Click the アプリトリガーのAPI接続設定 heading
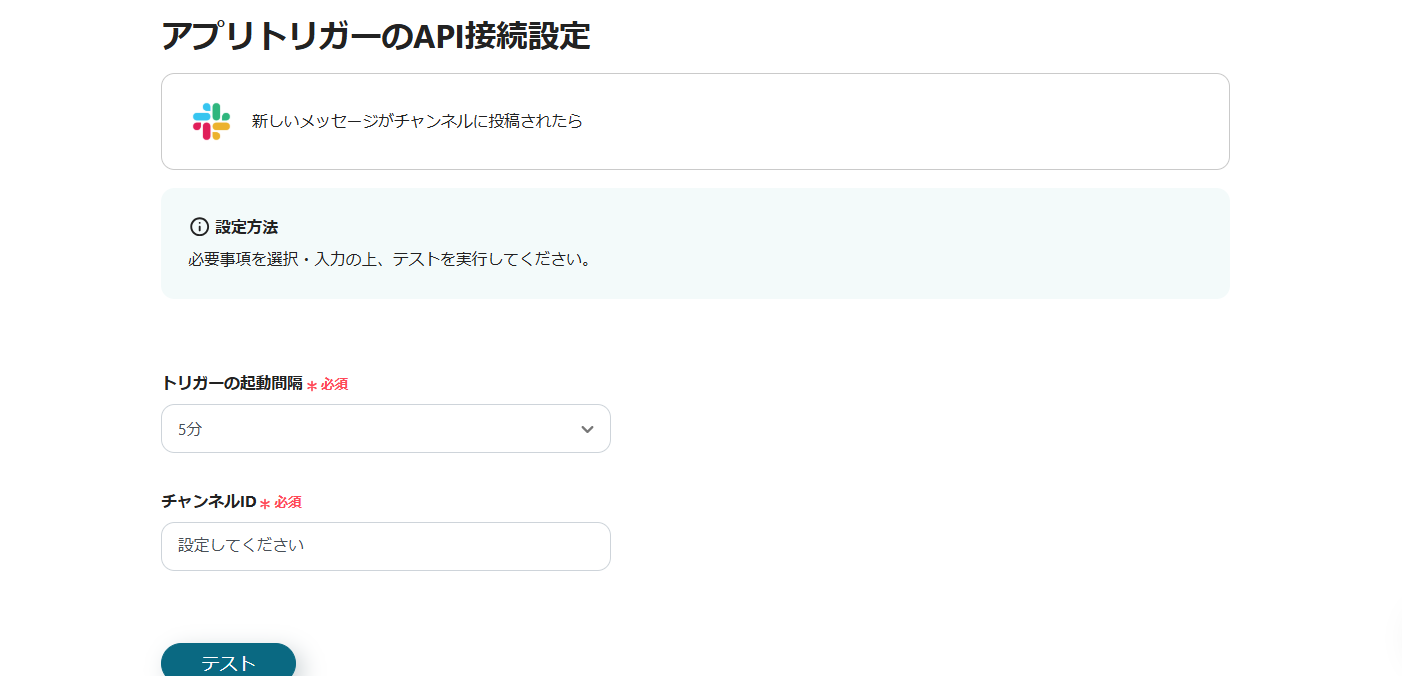 [x=376, y=36]
